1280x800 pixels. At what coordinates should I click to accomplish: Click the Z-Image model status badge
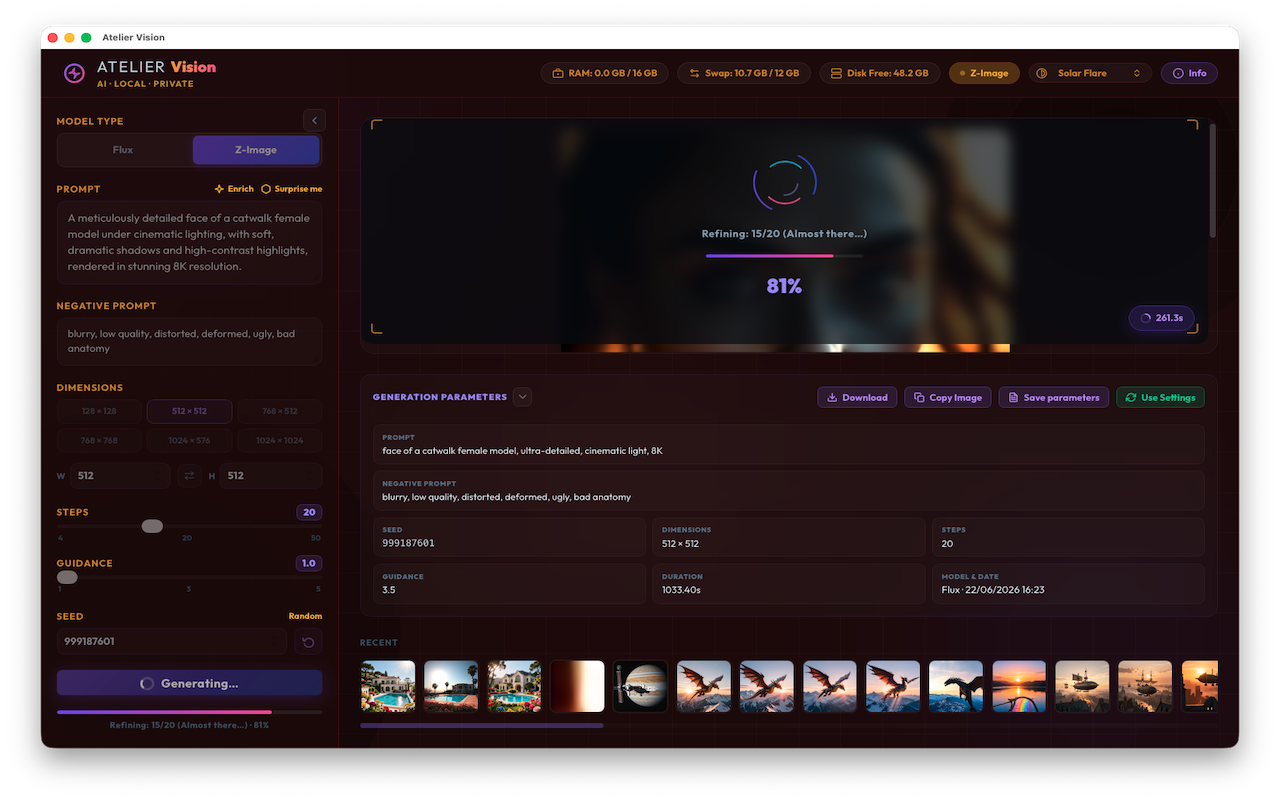(984, 73)
